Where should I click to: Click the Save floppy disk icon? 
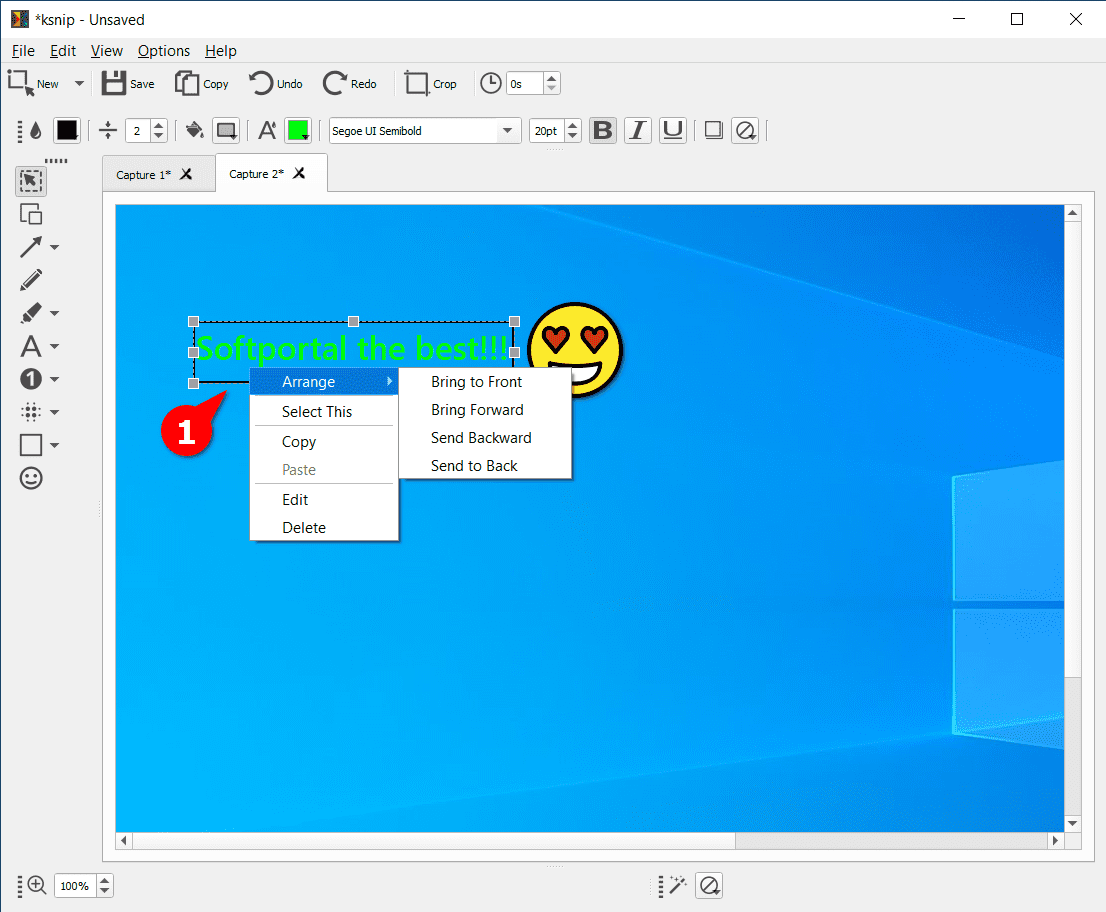(114, 83)
